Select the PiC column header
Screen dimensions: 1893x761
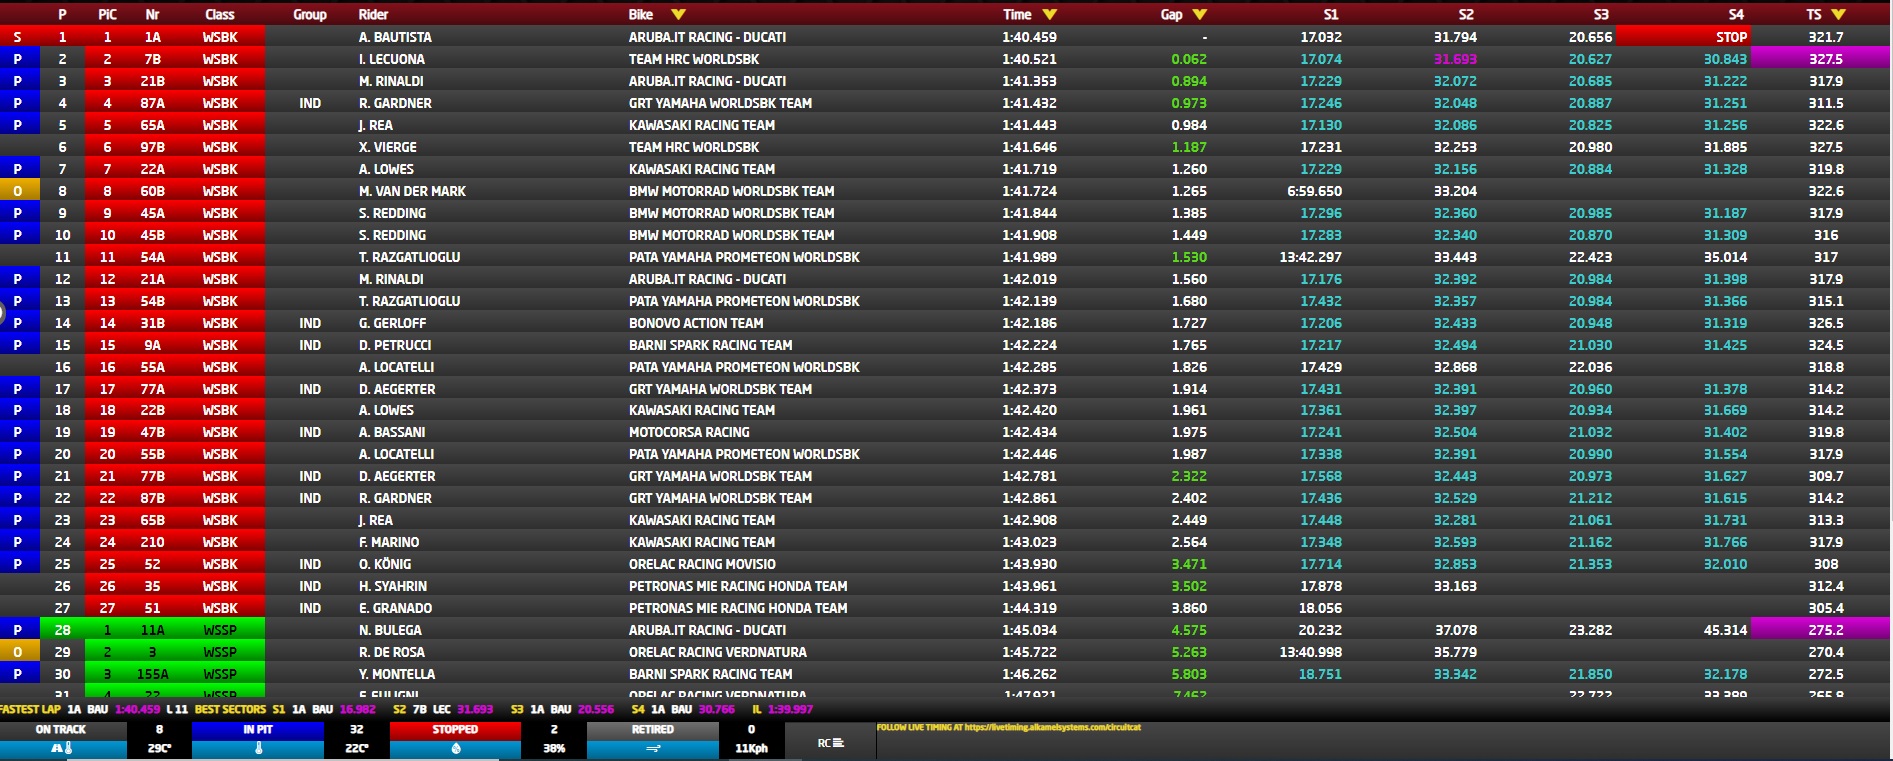107,14
